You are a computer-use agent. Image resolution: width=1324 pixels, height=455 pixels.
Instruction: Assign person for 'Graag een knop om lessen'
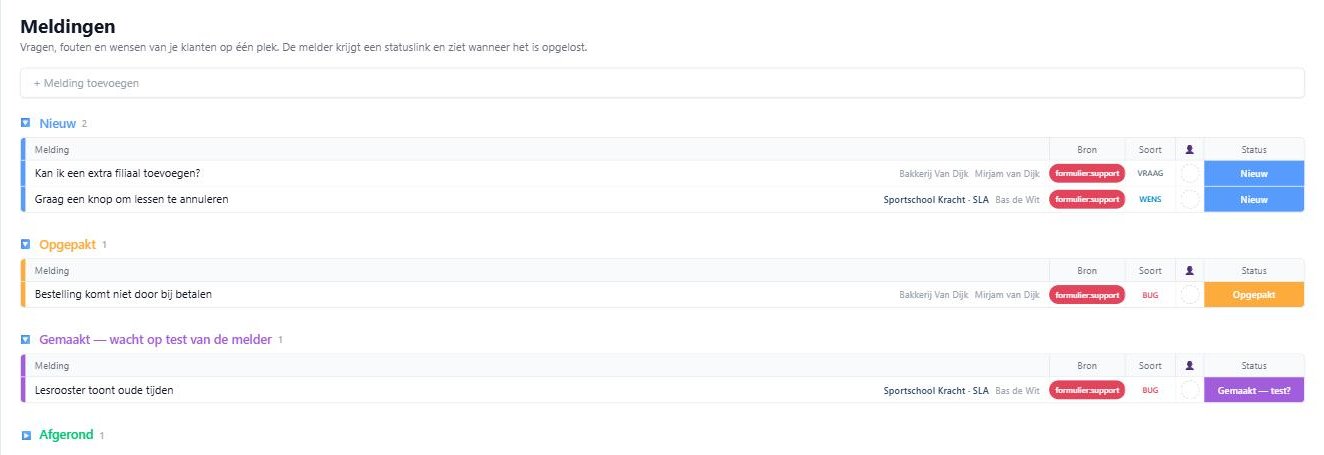coord(1189,199)
